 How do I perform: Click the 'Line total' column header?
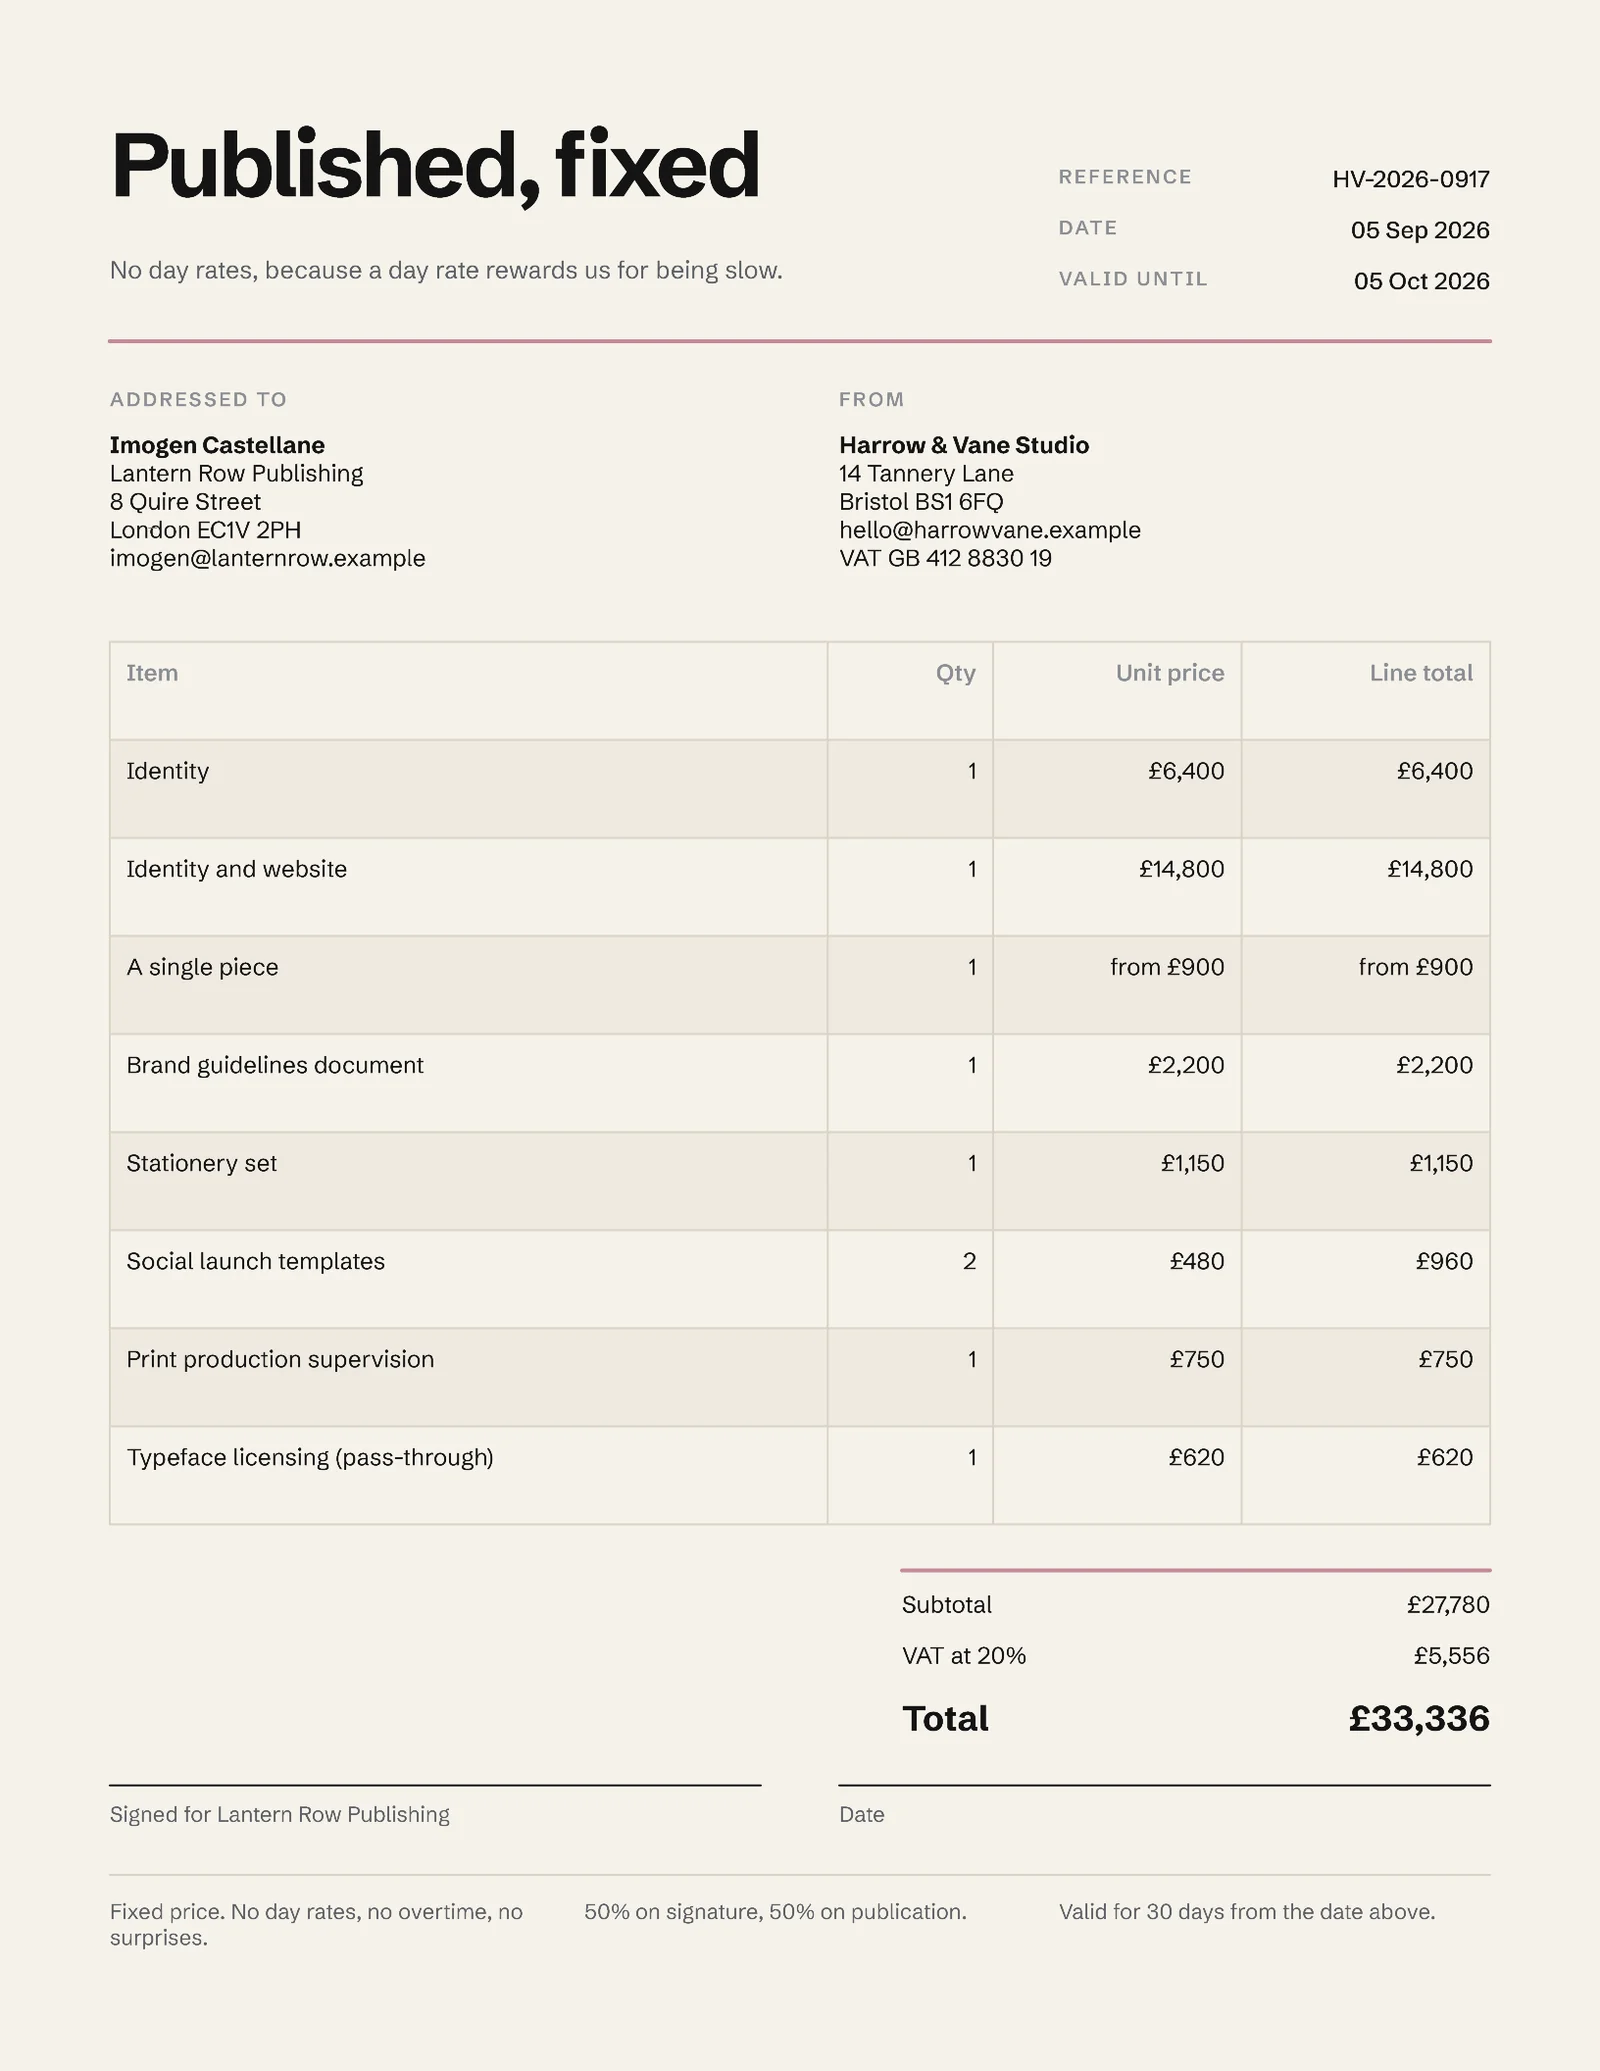(x=1420, y=673)
